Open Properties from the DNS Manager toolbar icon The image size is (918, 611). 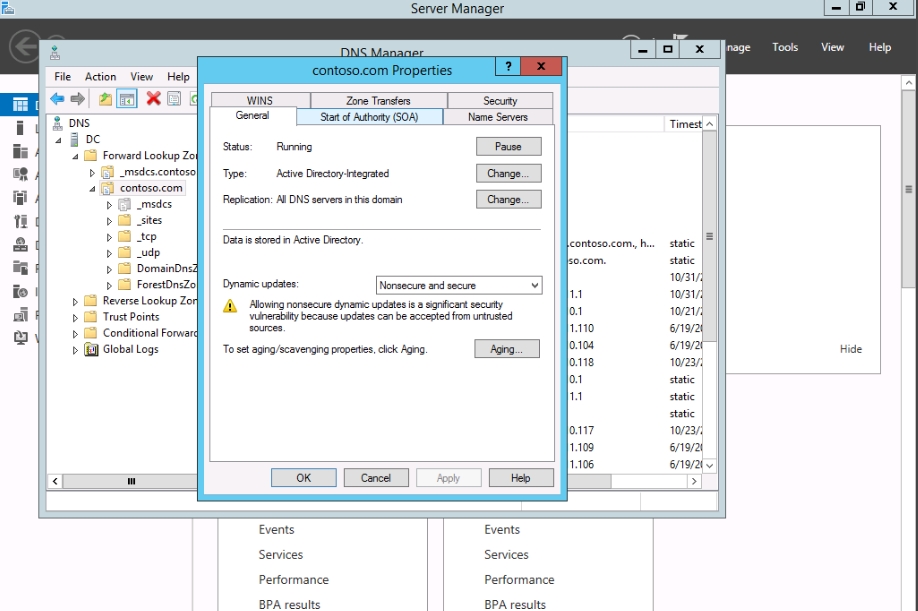coord(174,98)
